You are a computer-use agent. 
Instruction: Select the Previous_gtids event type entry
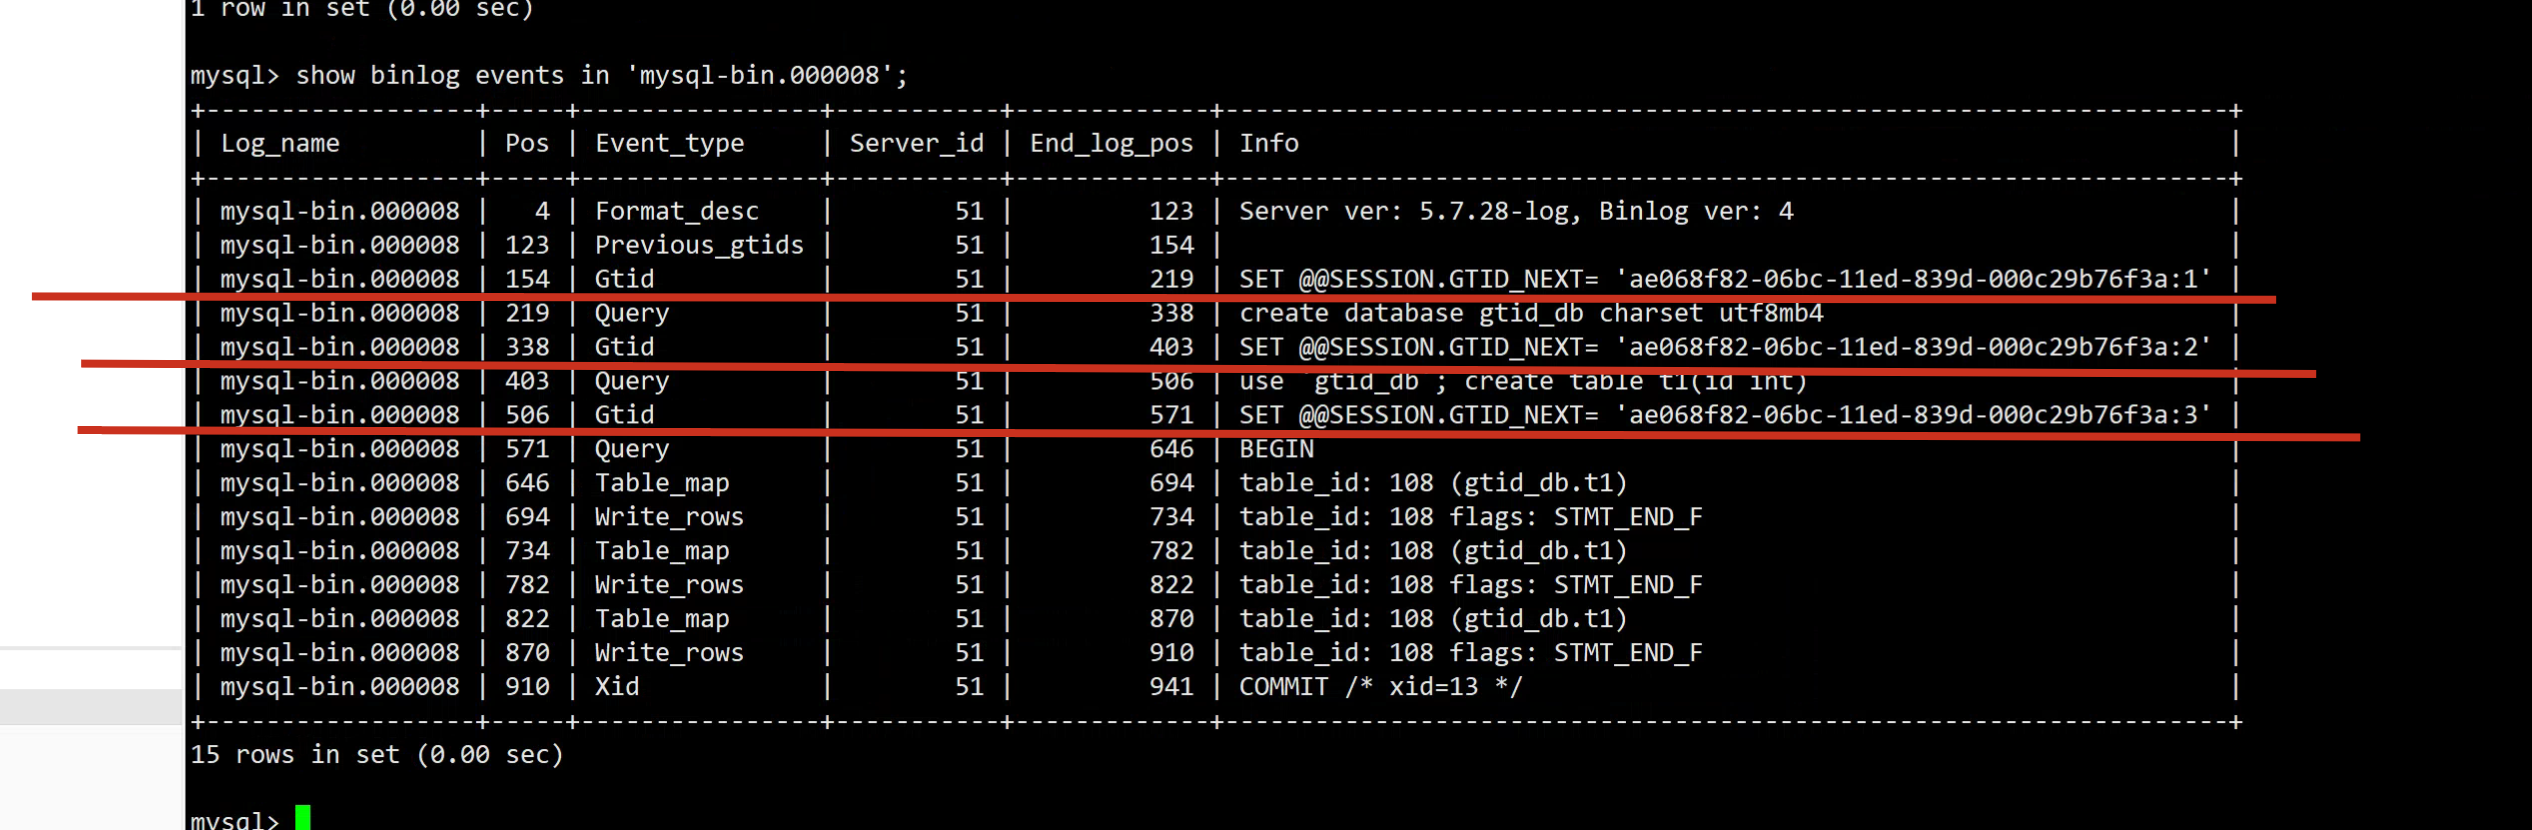(698, 246)
